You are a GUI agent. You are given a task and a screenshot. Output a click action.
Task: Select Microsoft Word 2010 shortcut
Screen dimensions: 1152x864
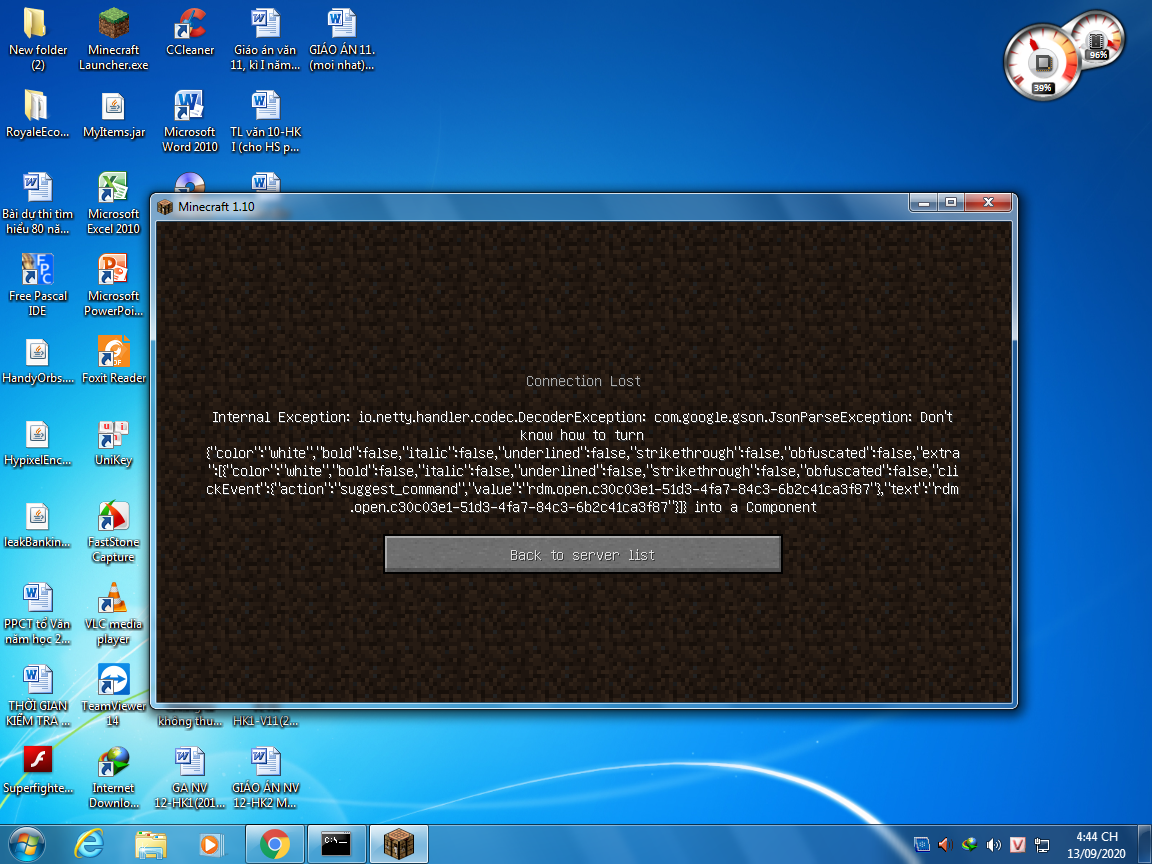(190, 121)
